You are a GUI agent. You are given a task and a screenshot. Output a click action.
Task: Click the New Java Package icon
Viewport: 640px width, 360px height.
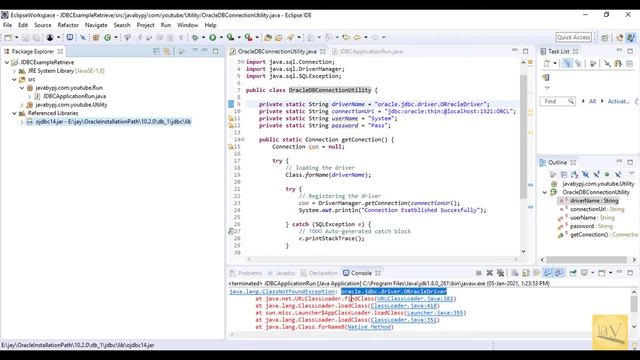pyautogui.click(x=96, y=38)
